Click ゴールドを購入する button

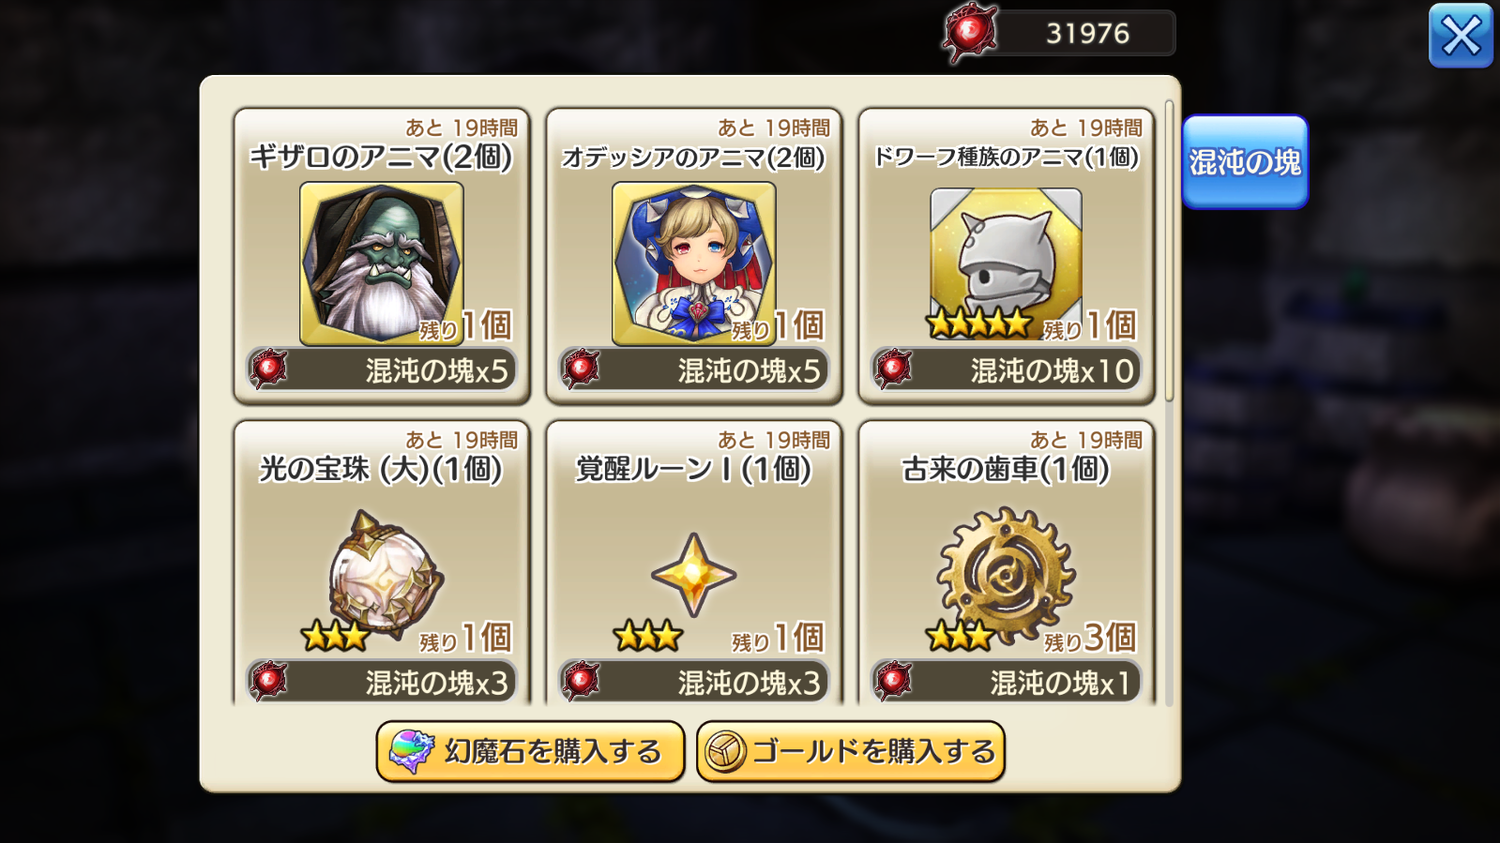(851, 752)
